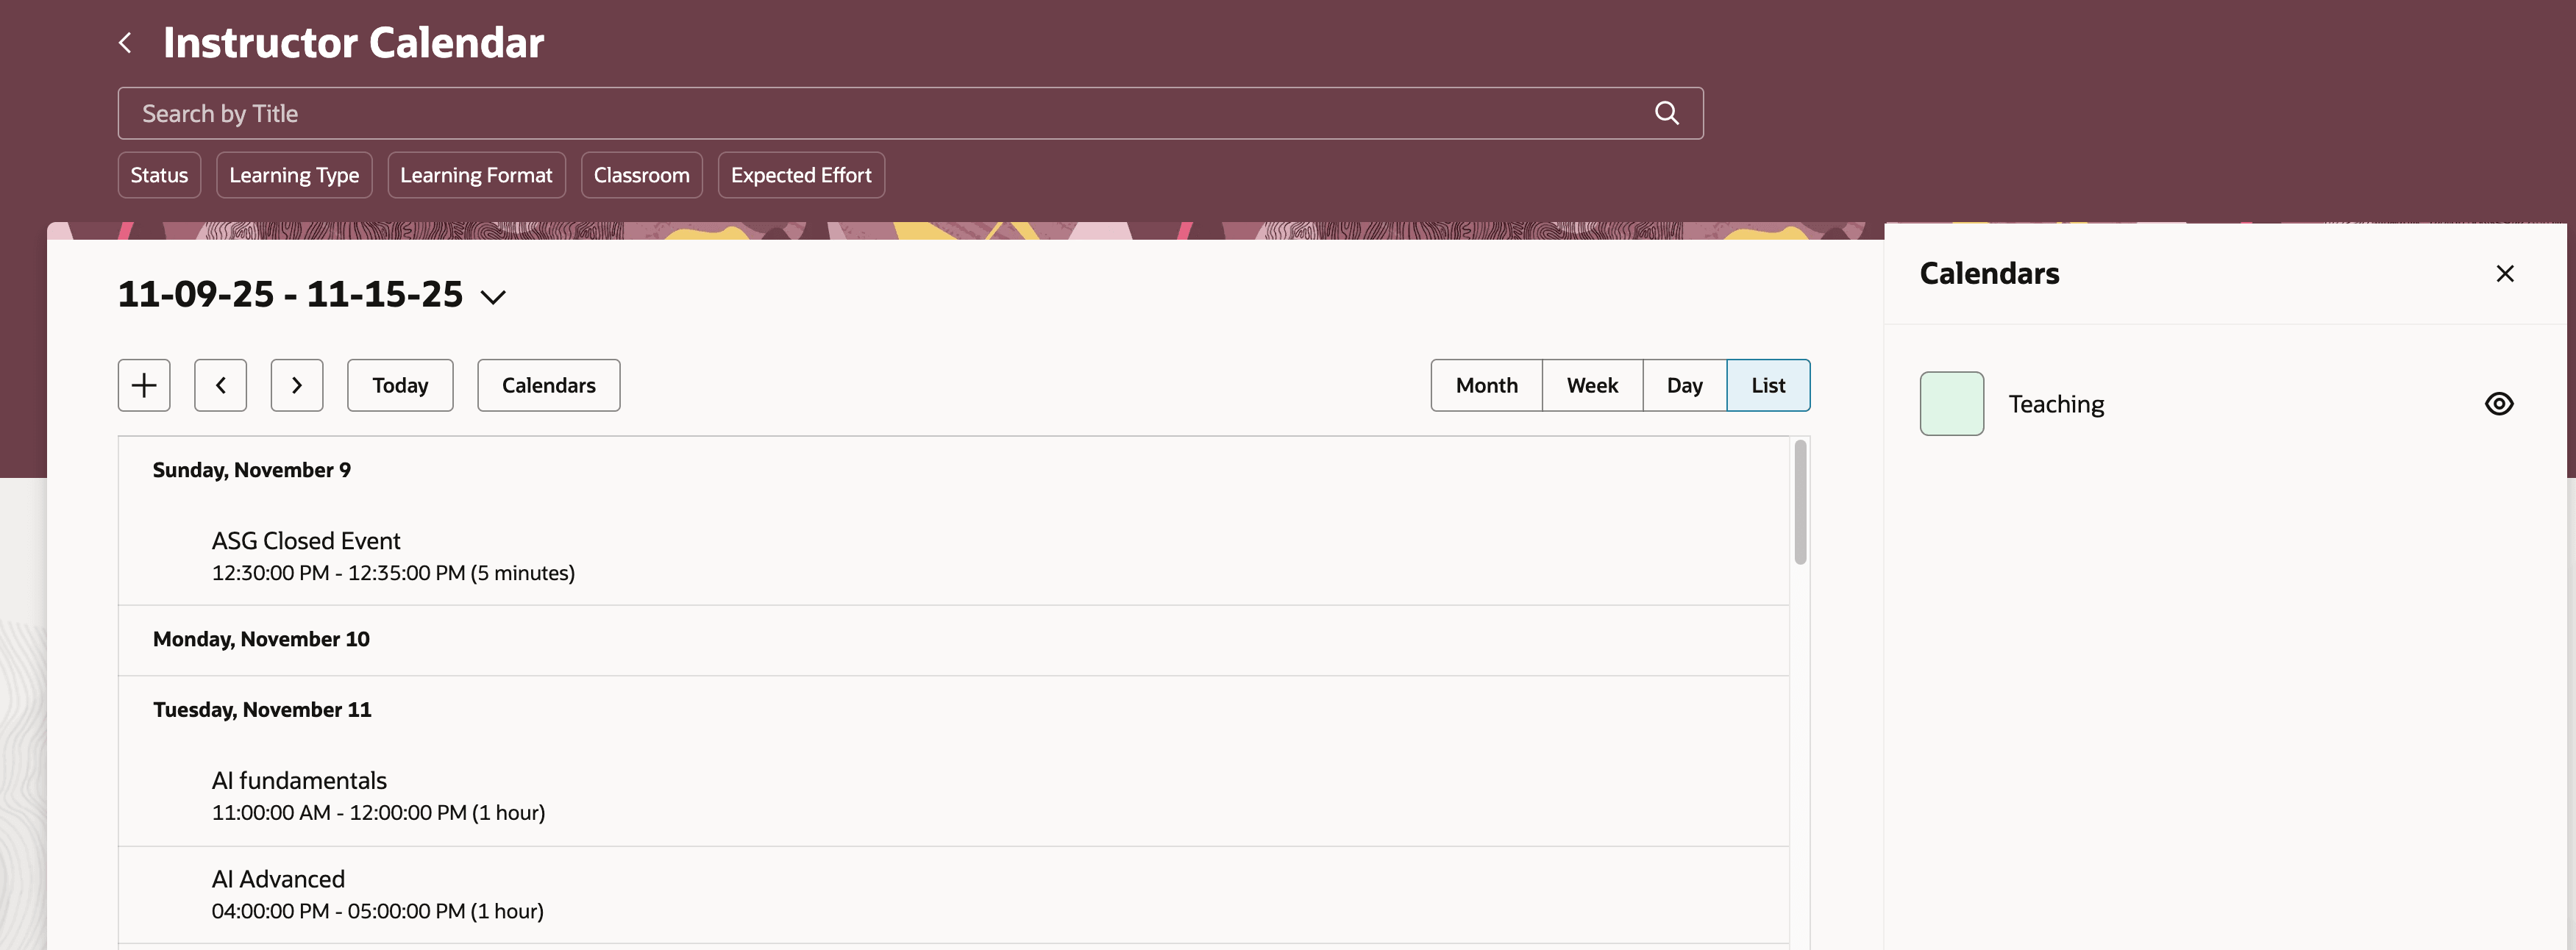This screenshot has height=950, width=2576.
Task: Open the Learning Type filter
Action: [294, 174]
